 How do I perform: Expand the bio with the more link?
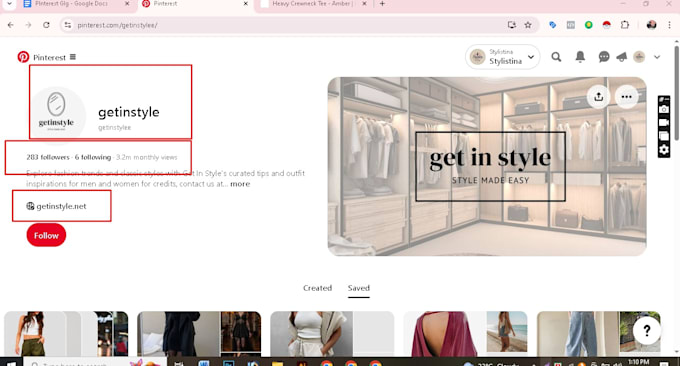tap(240, 184)
